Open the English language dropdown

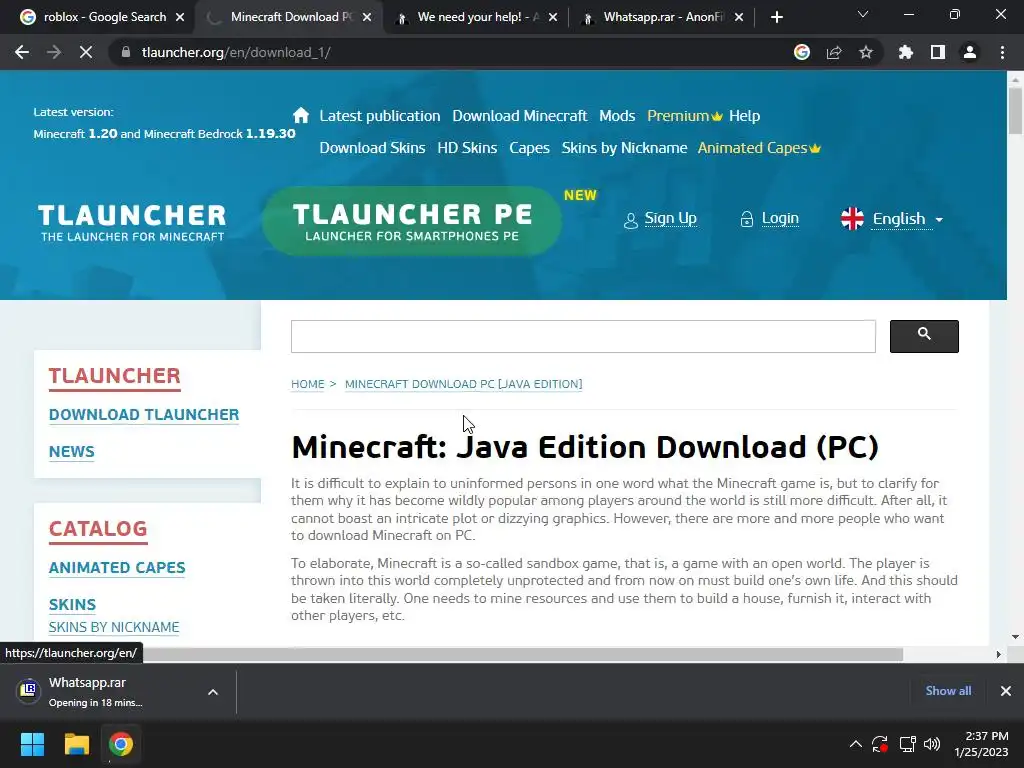click(x=892, y=219)
